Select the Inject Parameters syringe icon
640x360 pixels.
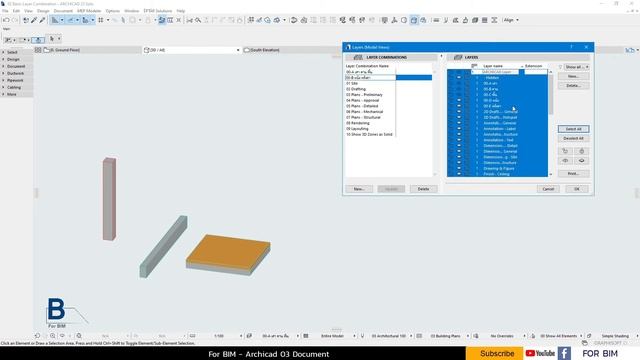(42, 20)
